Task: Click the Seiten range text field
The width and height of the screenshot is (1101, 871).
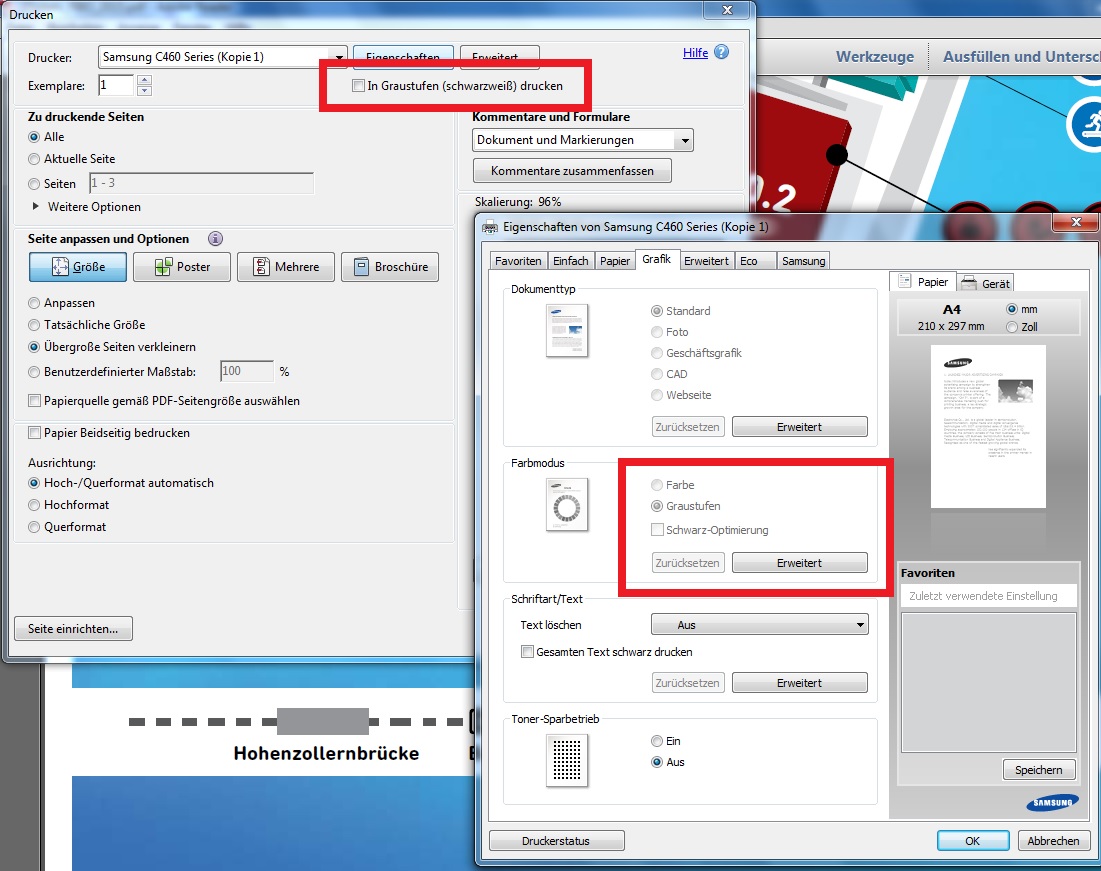Action: pos(202,183)
